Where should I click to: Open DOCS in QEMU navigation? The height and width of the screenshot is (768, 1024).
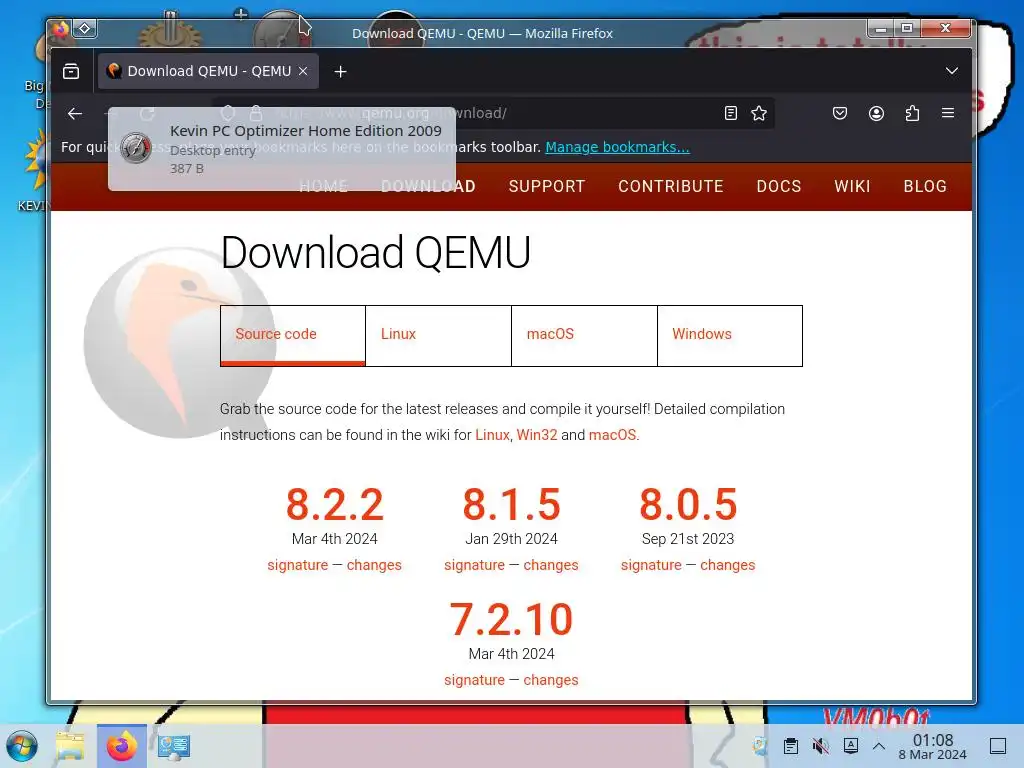(778, 186)
